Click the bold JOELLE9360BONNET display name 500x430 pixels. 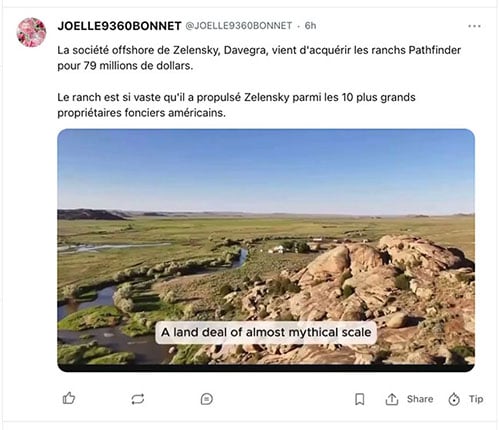point(119,26)
